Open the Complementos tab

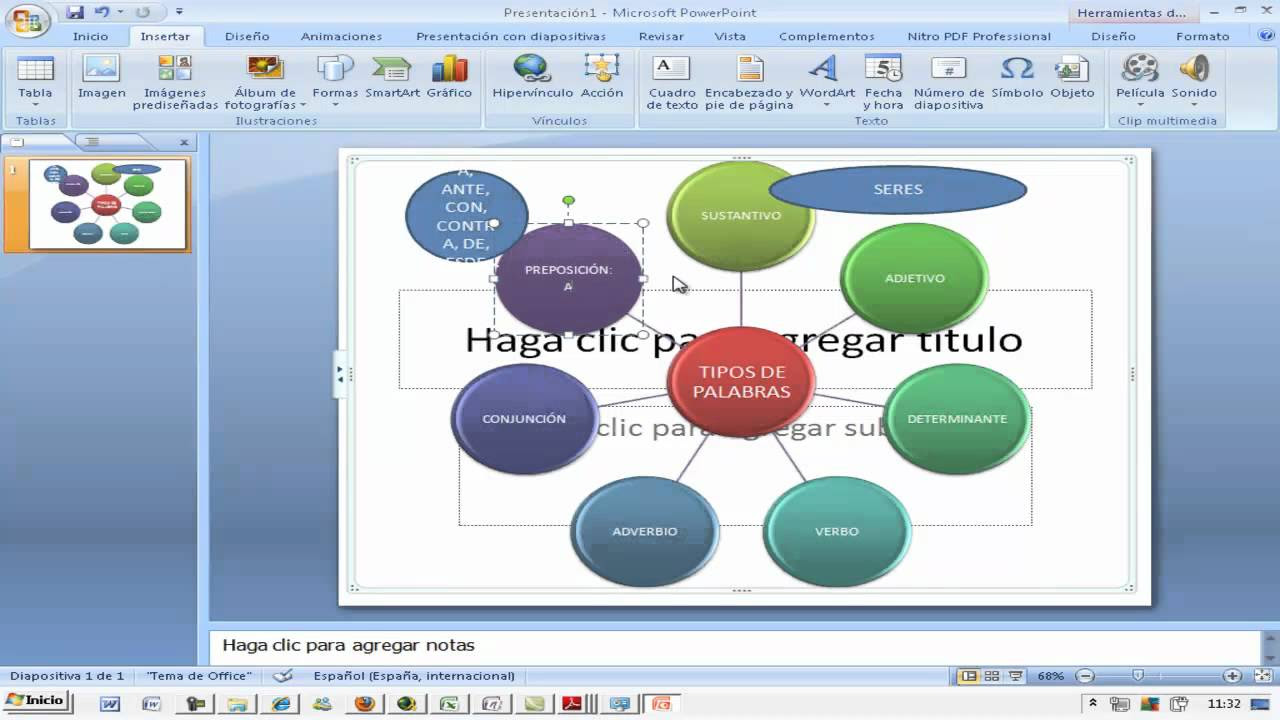click(827, 36)
